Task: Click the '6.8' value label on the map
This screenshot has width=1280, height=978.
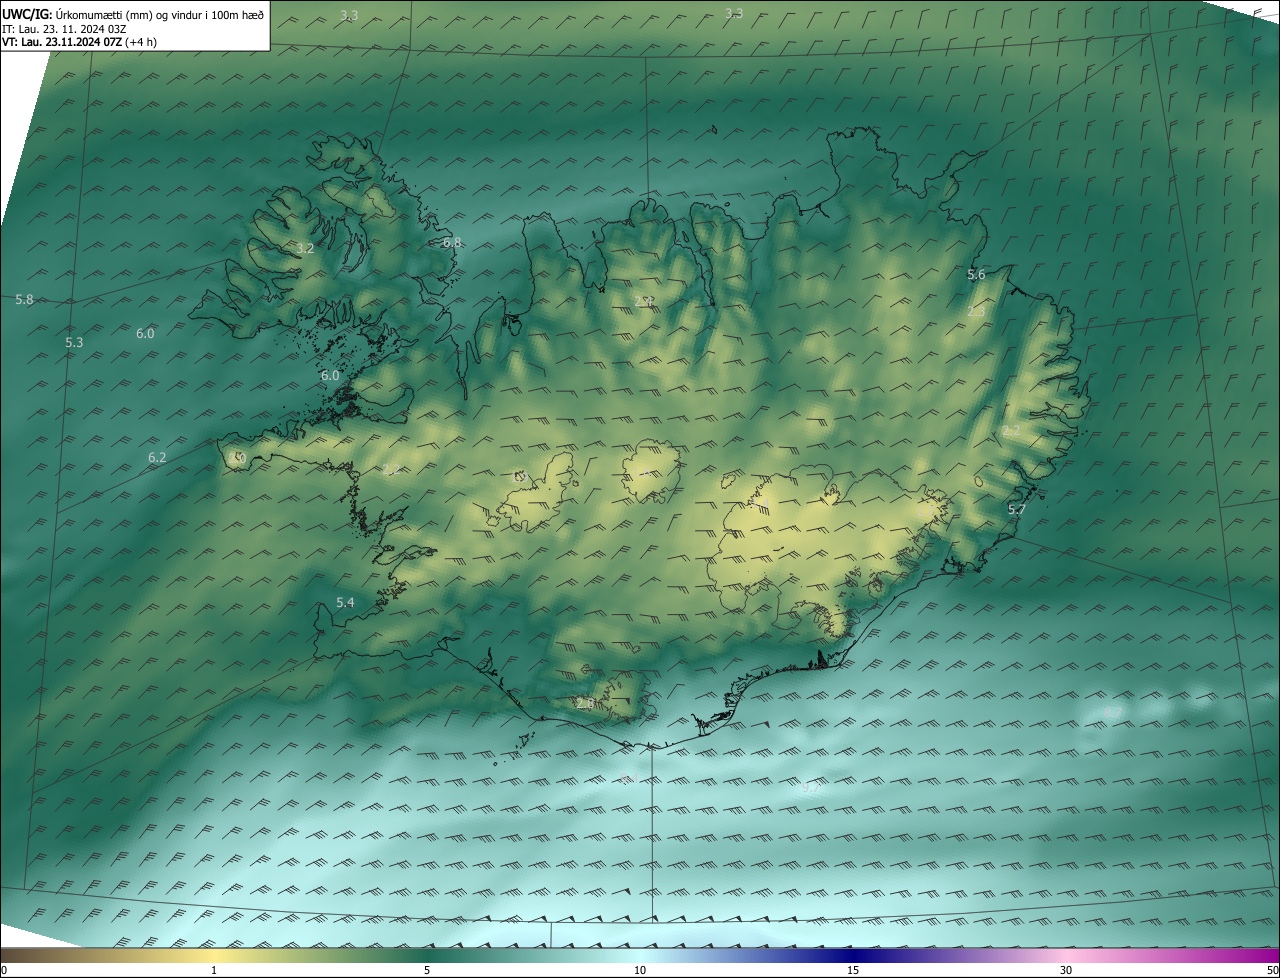Action: coord(452,242)
